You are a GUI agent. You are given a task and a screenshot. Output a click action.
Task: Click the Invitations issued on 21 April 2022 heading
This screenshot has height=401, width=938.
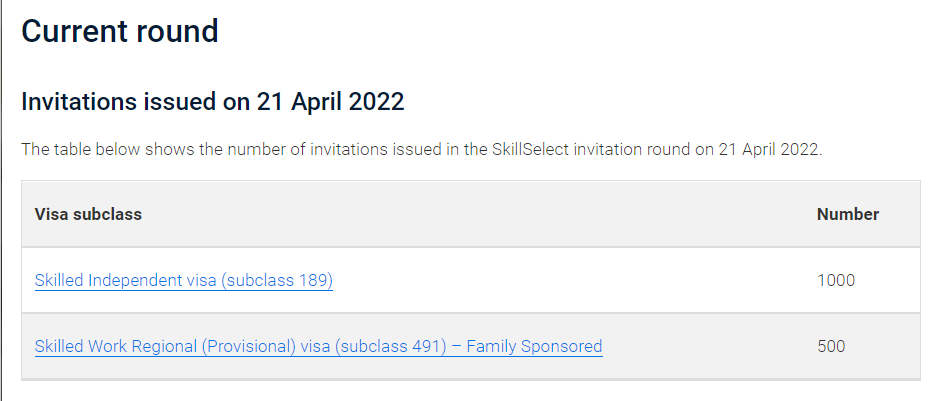coord(213,102)
